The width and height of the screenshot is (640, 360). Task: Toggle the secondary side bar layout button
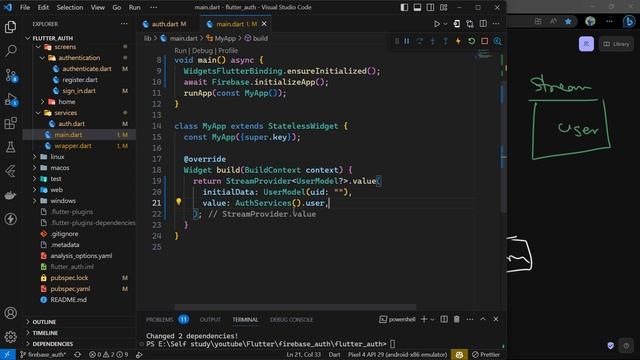point(430,7)
